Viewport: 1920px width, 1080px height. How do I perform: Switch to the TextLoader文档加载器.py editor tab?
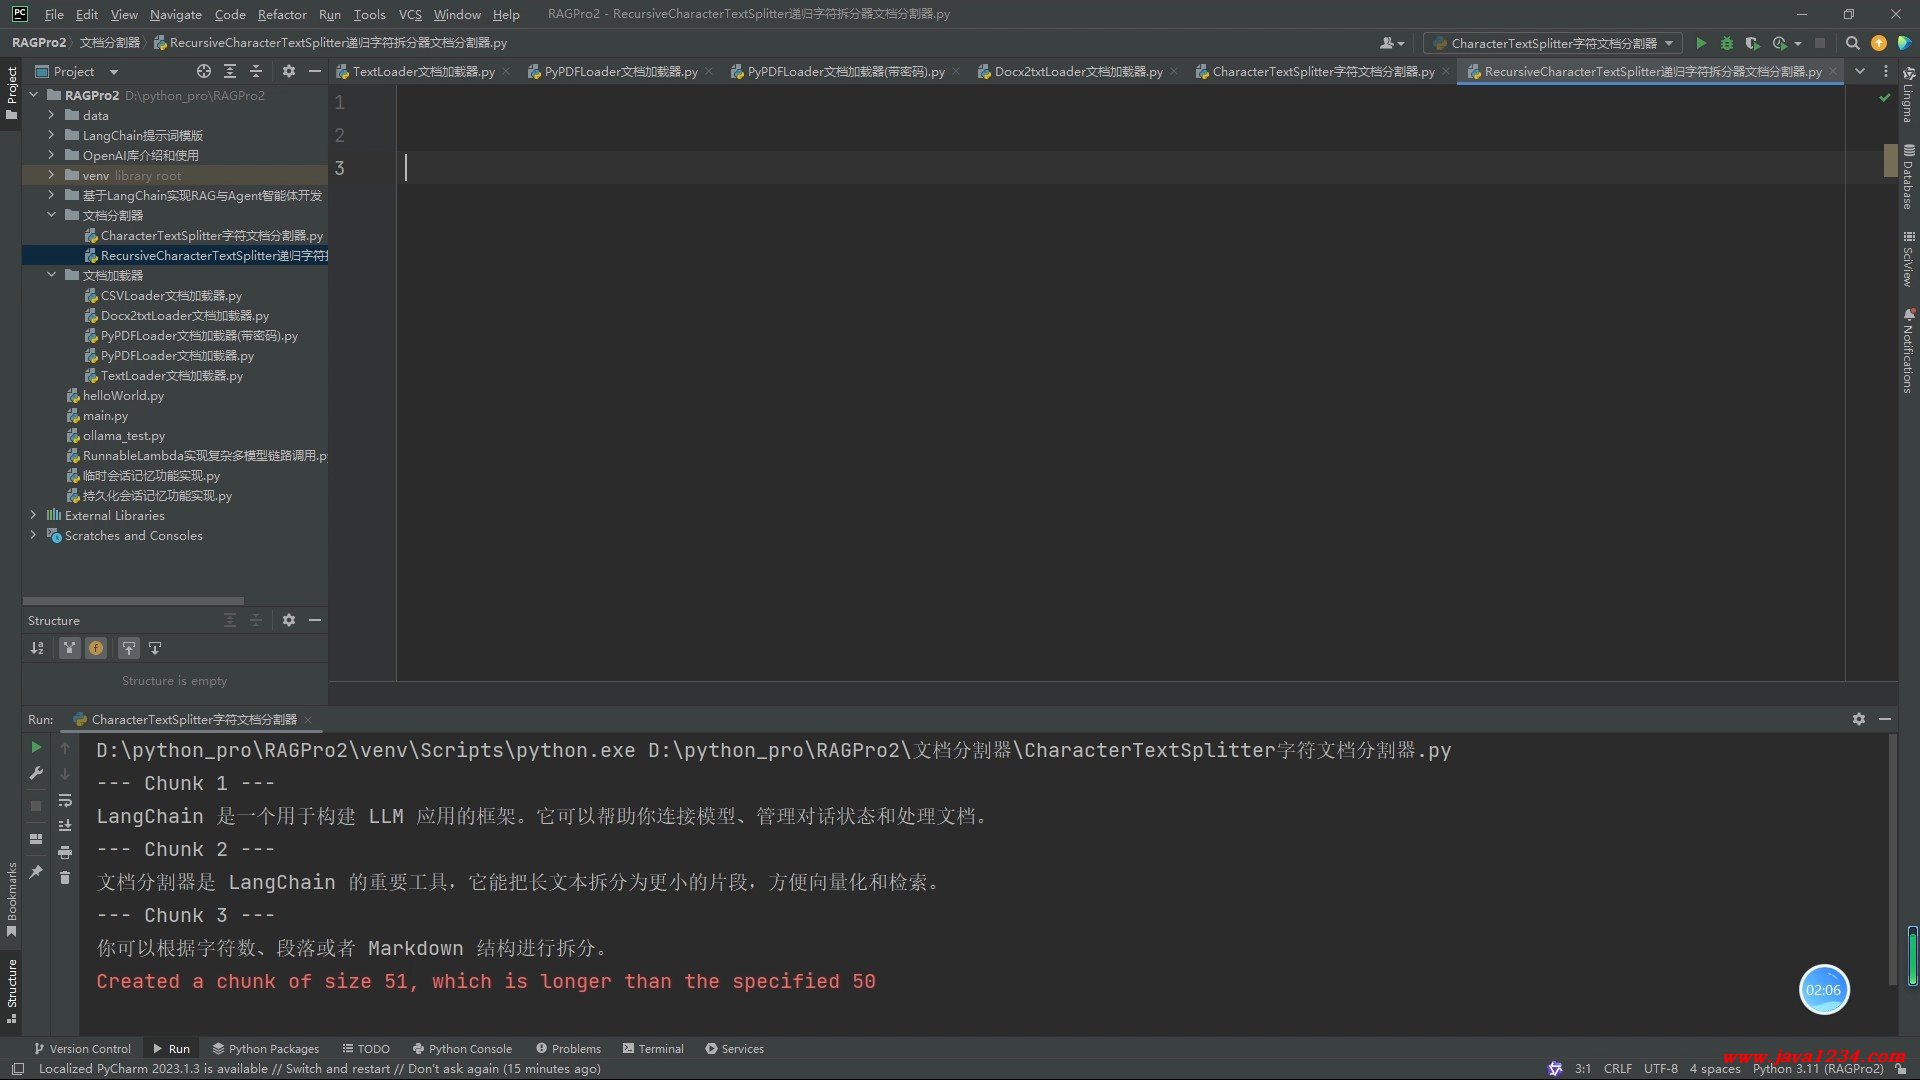(x=422, y=71)
